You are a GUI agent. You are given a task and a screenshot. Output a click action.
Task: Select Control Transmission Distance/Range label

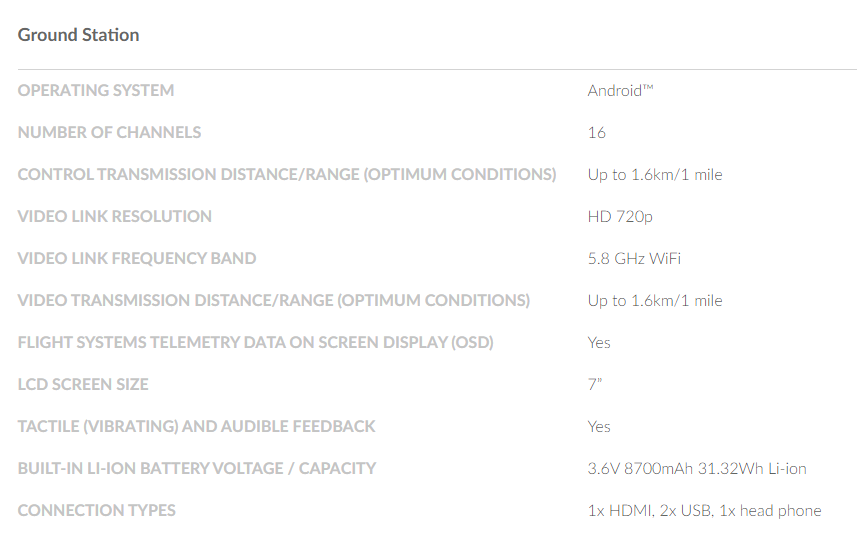coord(287,174)
